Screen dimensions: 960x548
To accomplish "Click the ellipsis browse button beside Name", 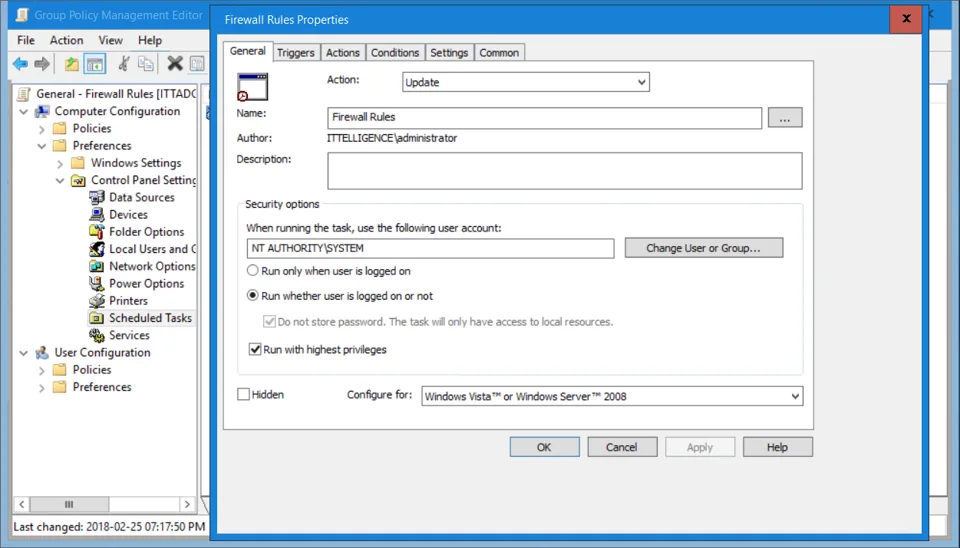I will click(x=785, y=118).
